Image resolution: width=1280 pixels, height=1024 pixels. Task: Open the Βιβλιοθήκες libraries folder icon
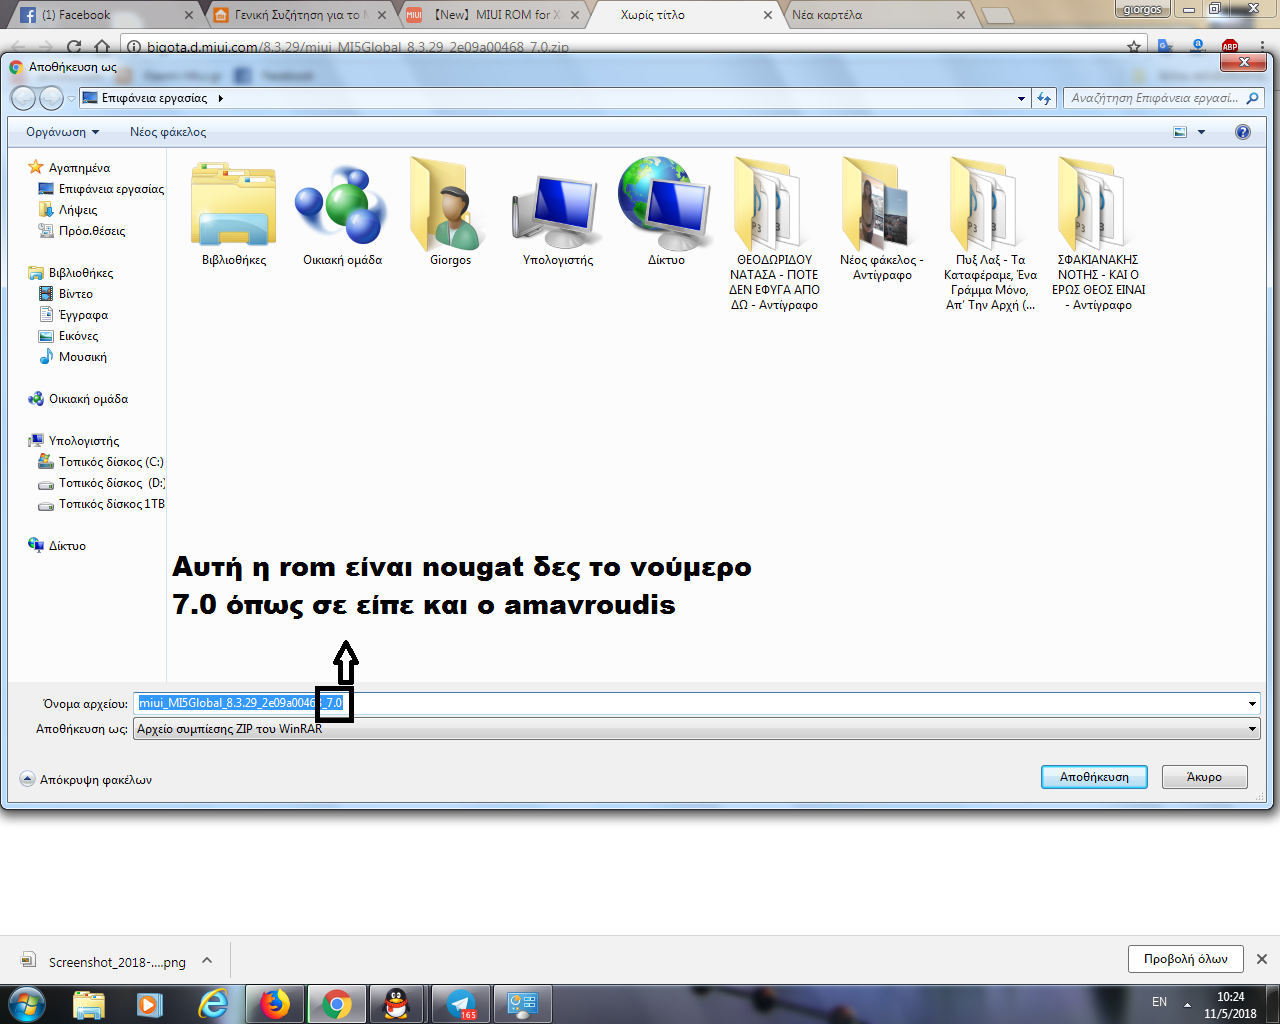click(x=234, y=207)
